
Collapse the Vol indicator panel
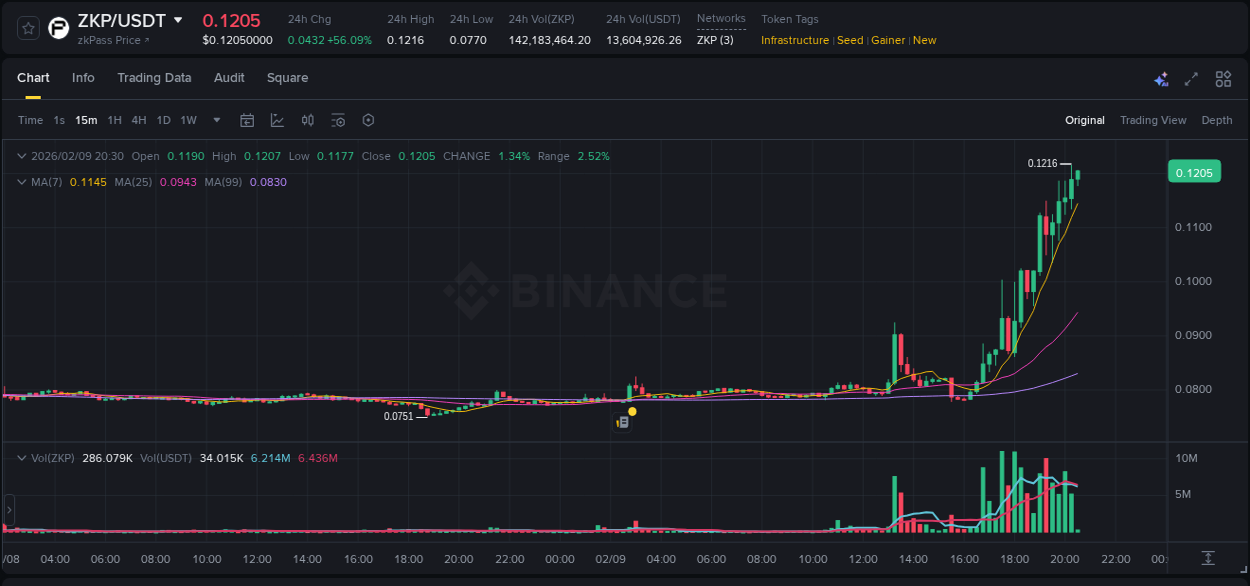(x=21, y=458)
